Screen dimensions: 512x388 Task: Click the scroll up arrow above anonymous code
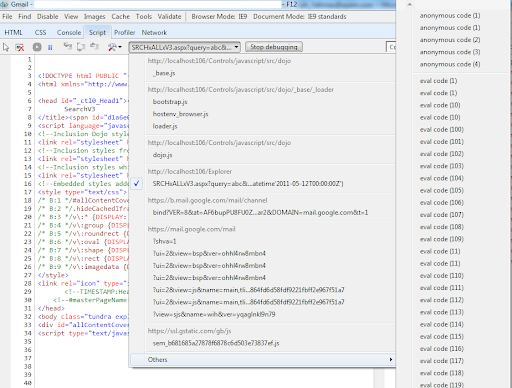[x=410, y=4]
